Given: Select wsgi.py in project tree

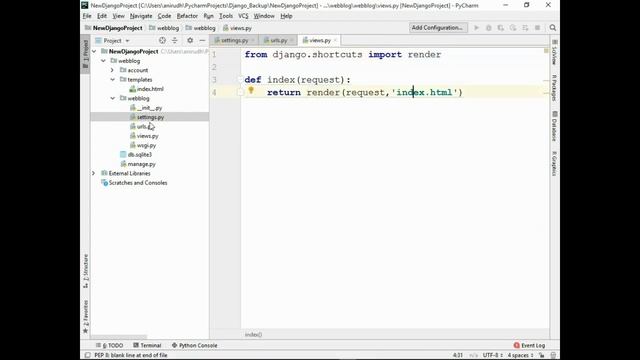Looking at the screenshot, I should pyautogui.click(x=143, y=145).
